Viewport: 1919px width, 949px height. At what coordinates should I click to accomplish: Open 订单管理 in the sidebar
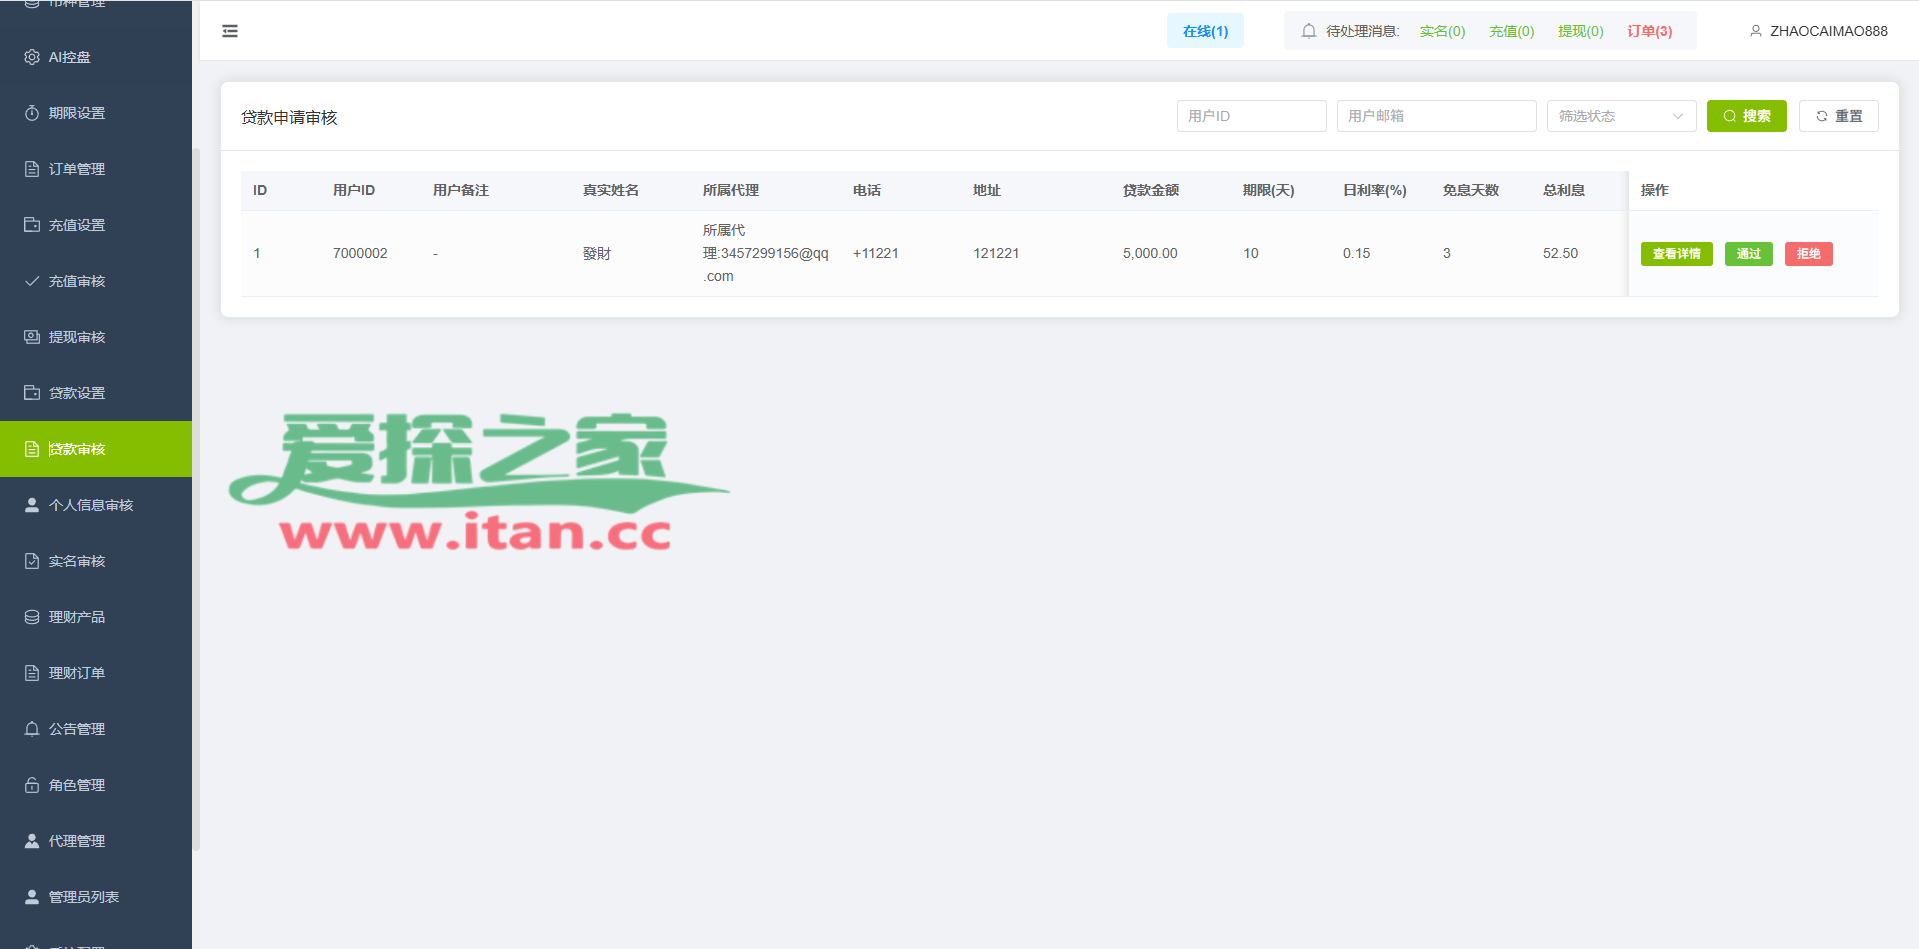coord(77,169)
